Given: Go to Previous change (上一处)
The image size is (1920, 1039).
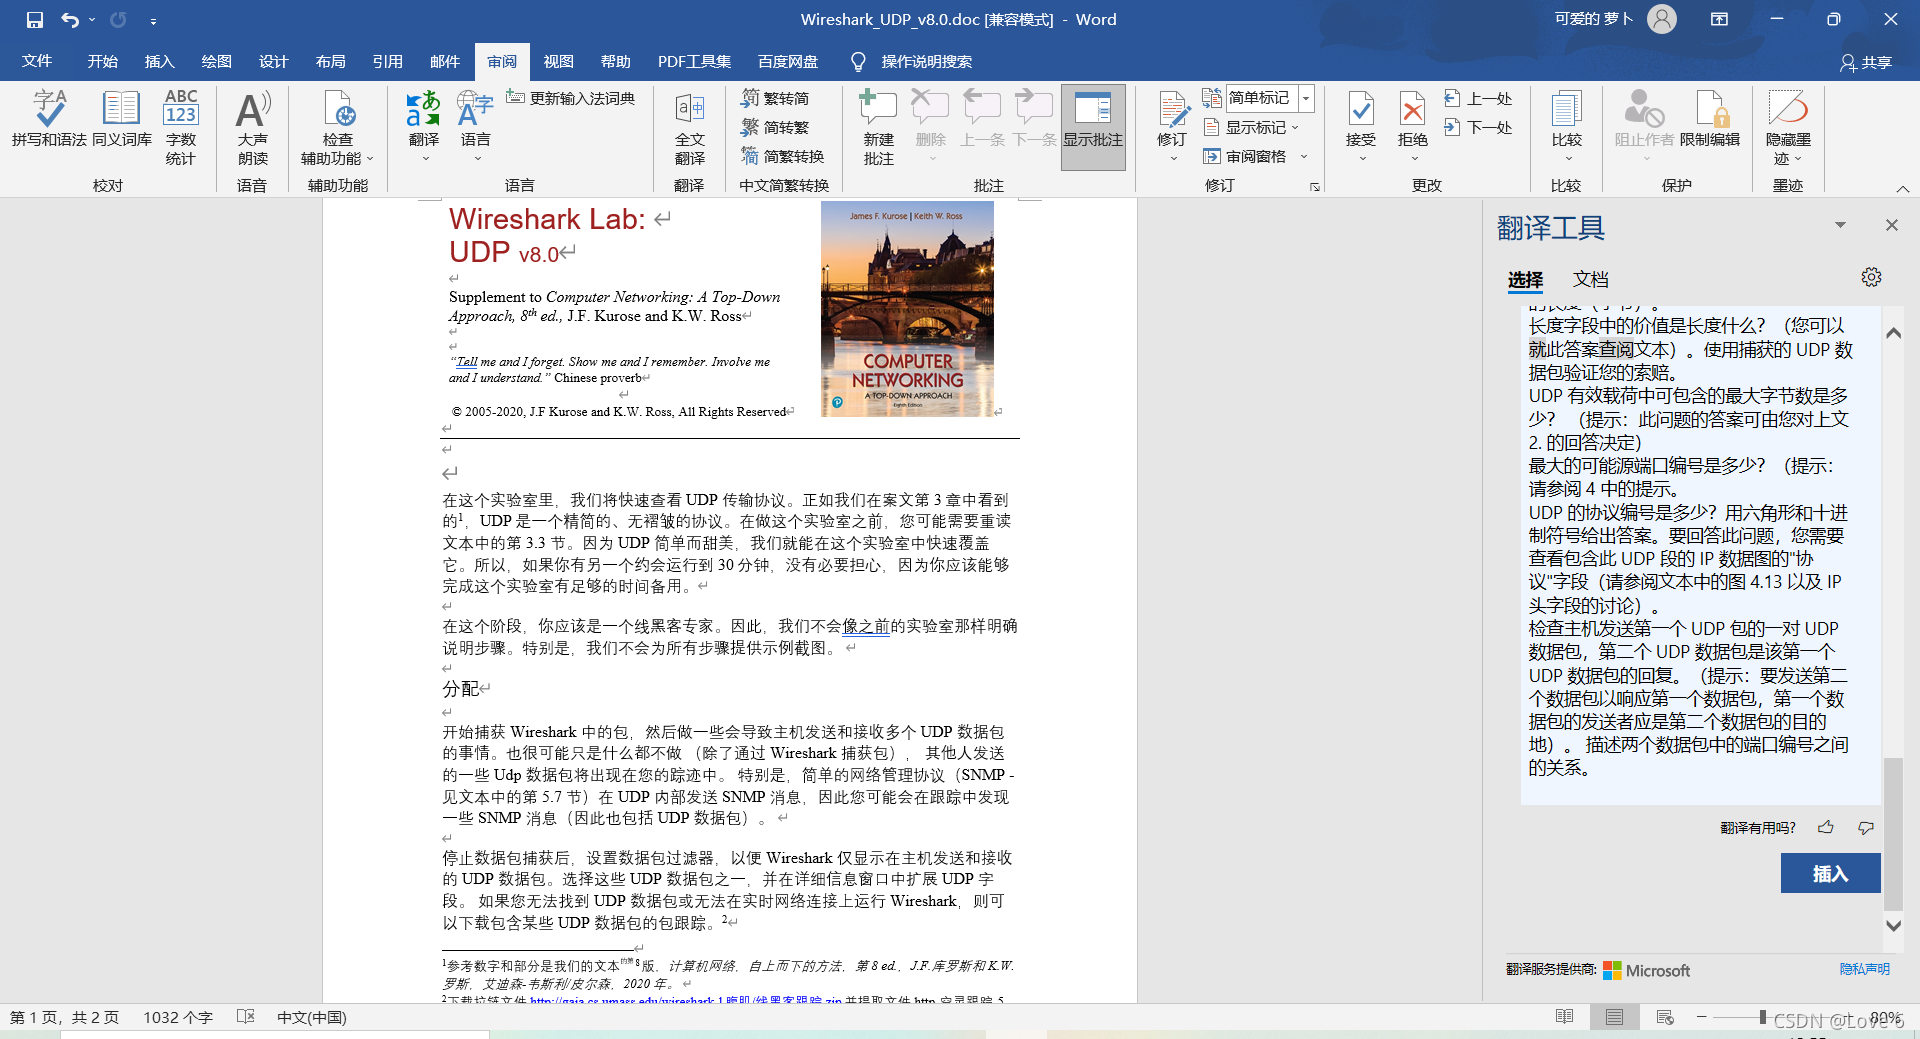Looking at the screenshot, I should coord(1479,98).
